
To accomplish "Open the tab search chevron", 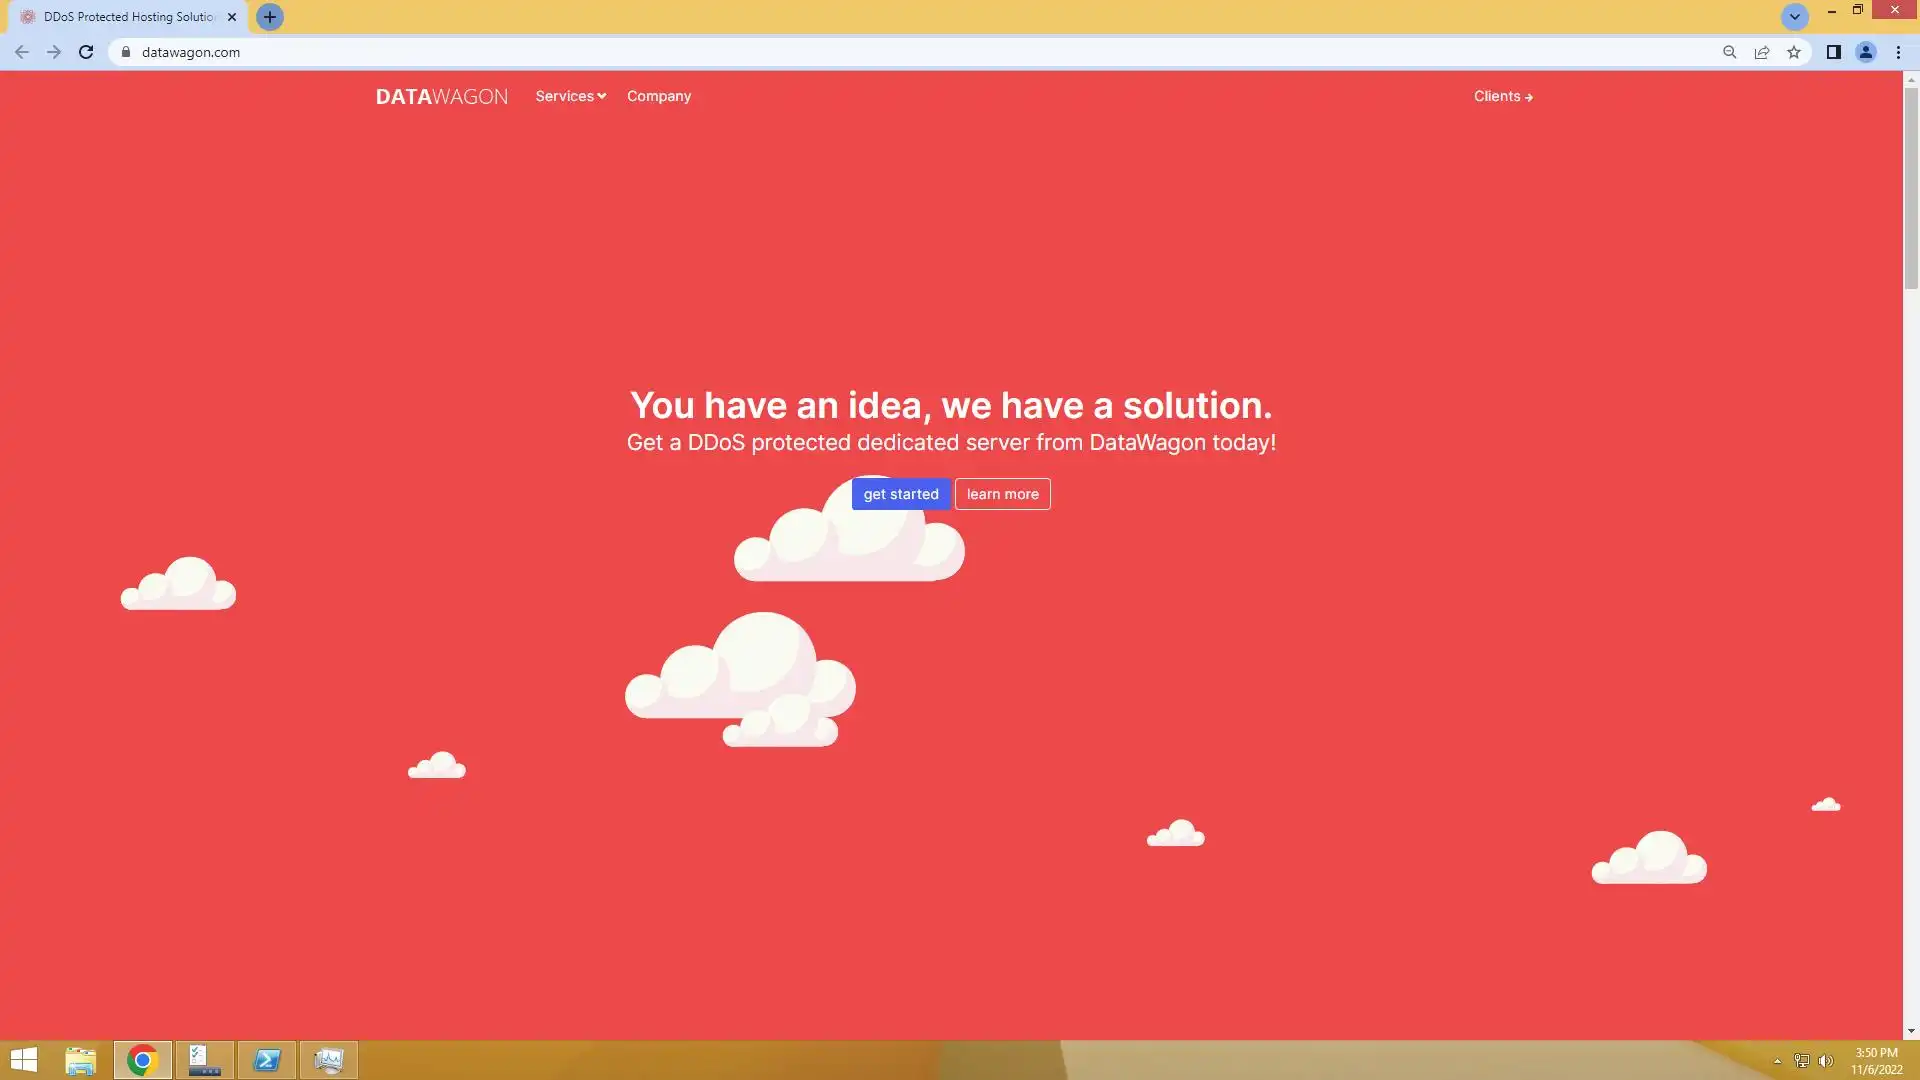I will coord(1794,17).
